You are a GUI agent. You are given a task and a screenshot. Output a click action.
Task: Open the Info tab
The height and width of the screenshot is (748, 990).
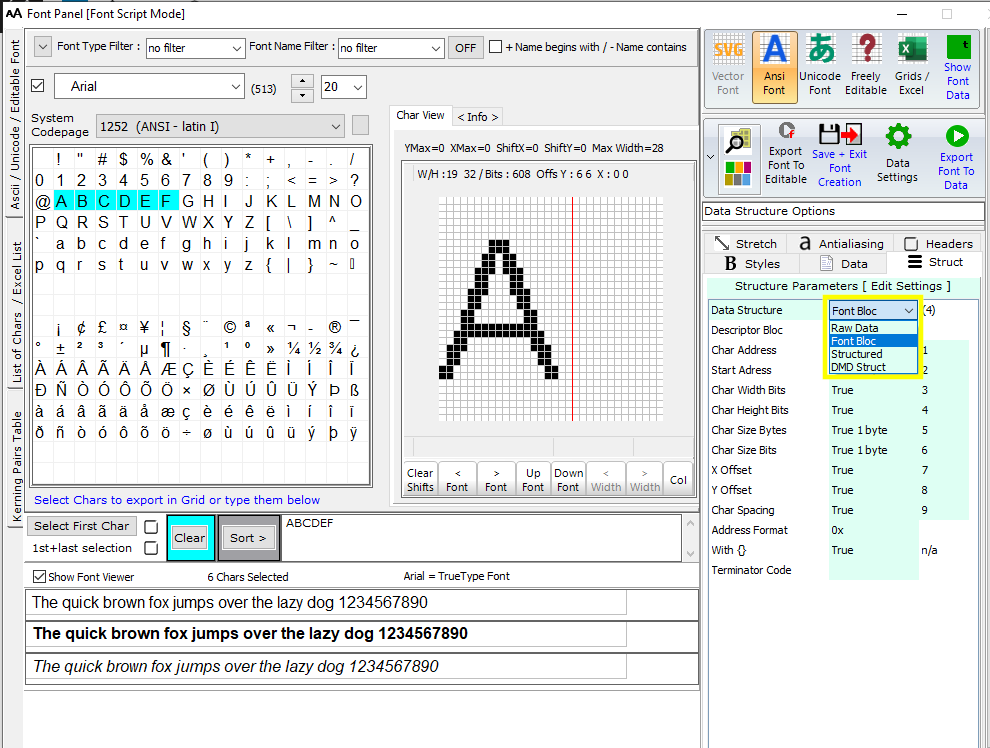(x=477, y=117)
